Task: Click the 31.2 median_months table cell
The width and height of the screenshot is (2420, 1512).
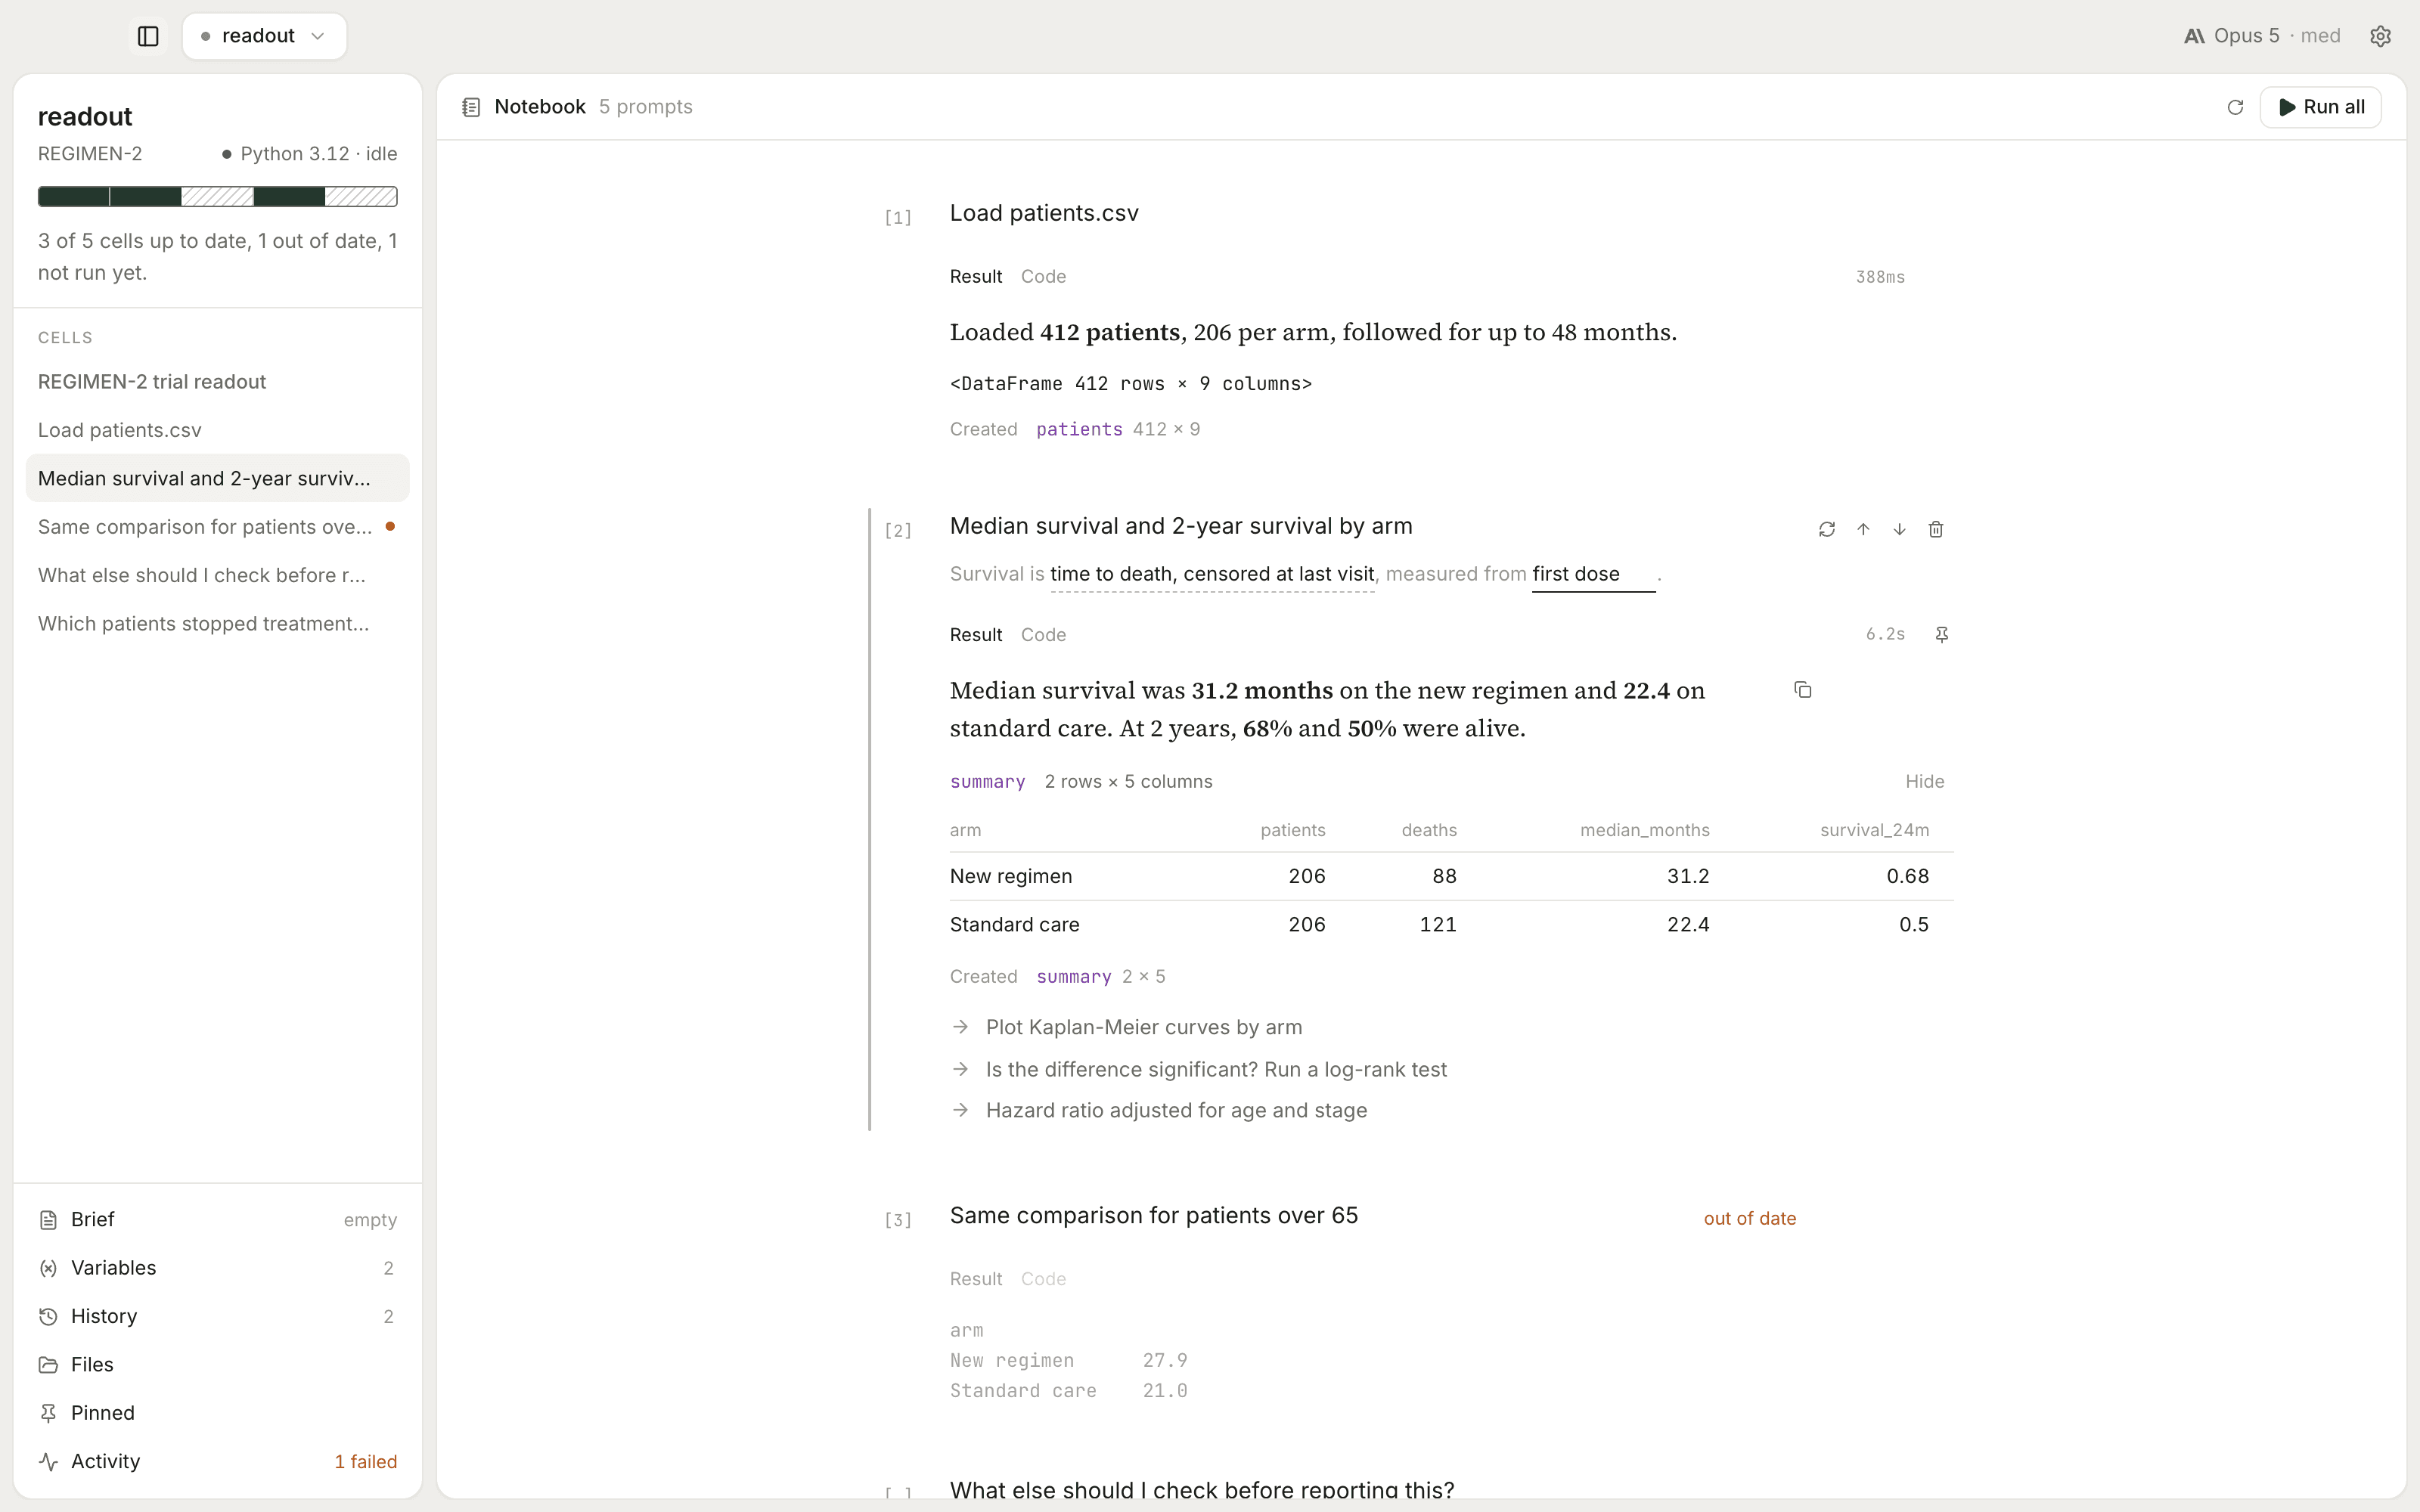Action: pos(1688,876)
